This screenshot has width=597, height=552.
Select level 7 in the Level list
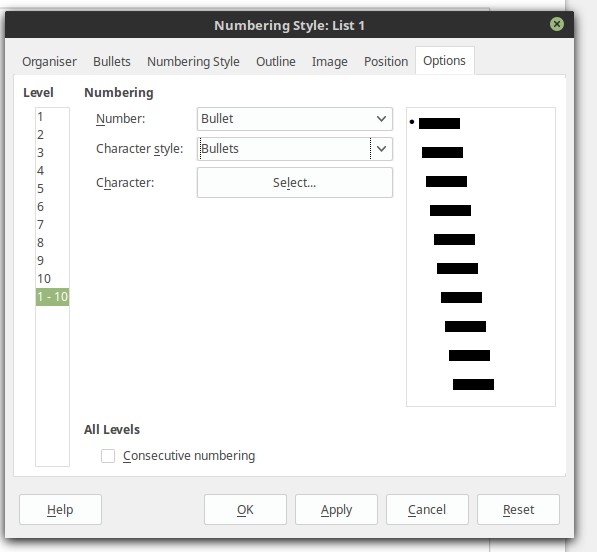(53, 225)
